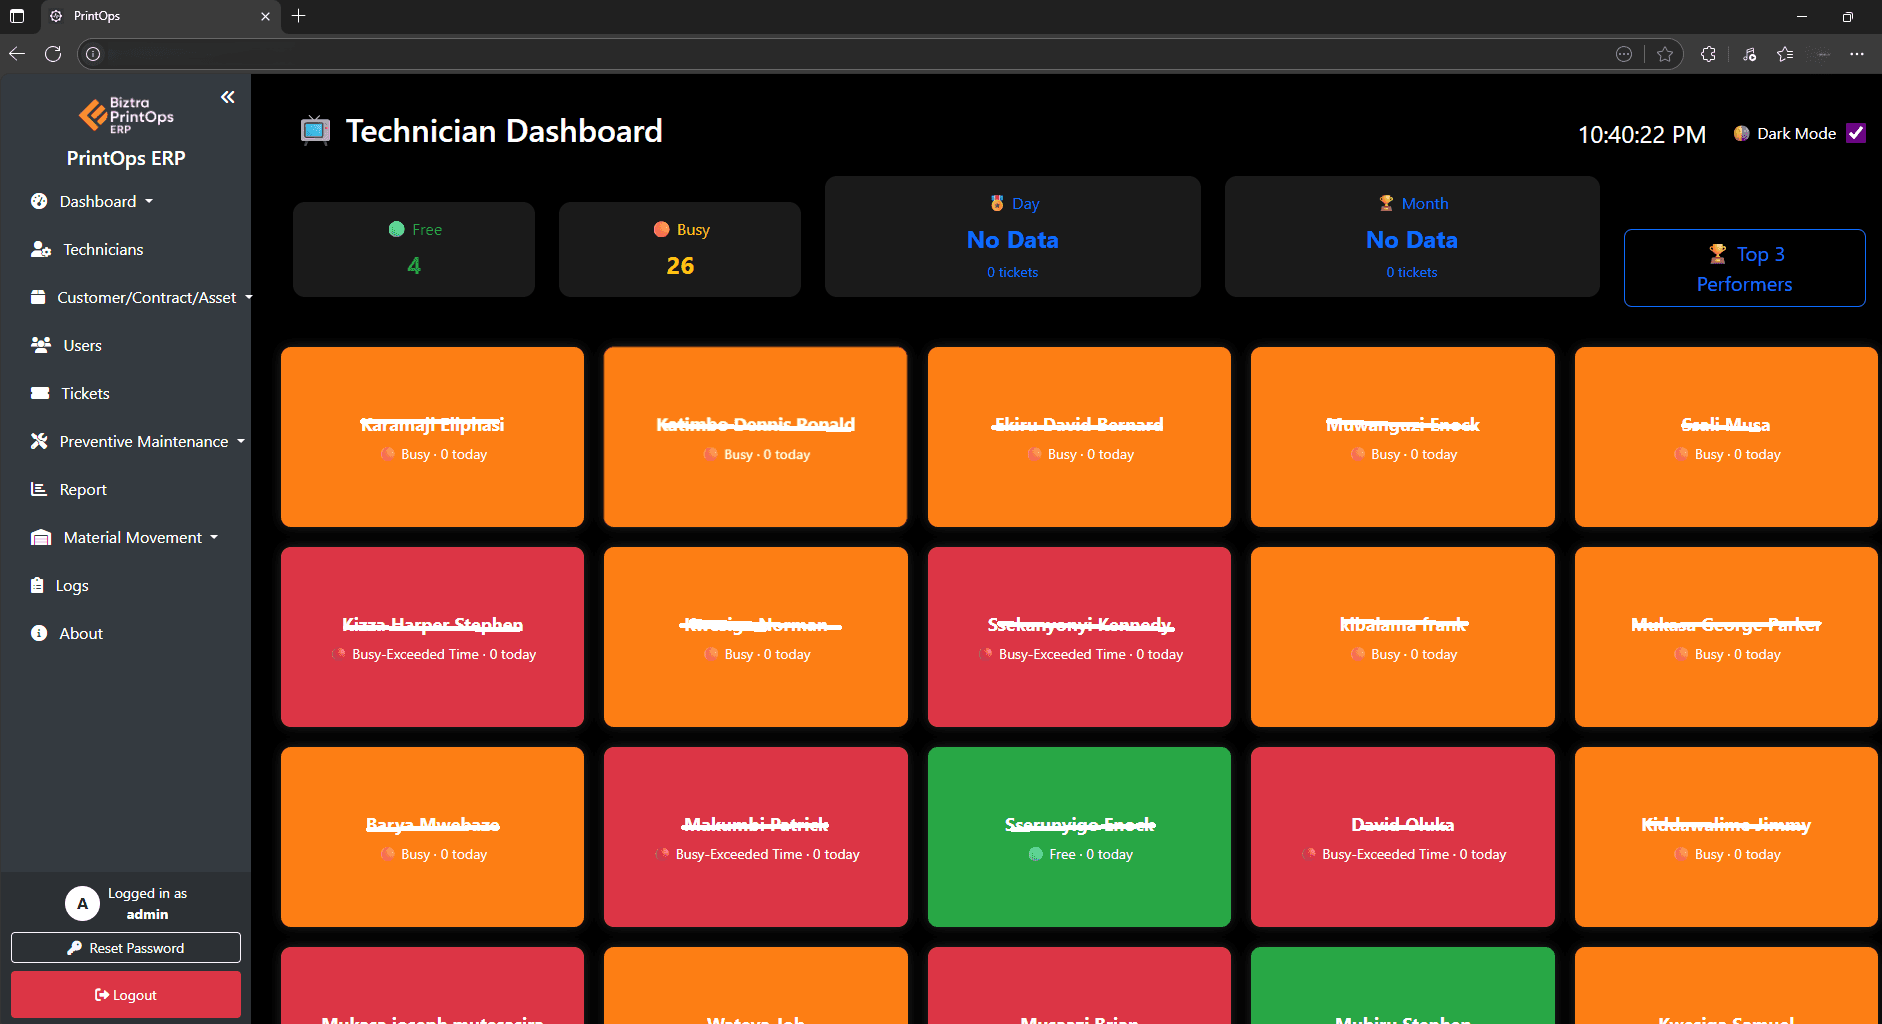Viewport: 1882px width, 1024px height.
Task: Click the Free technicians count card
Action: (413, 249)
